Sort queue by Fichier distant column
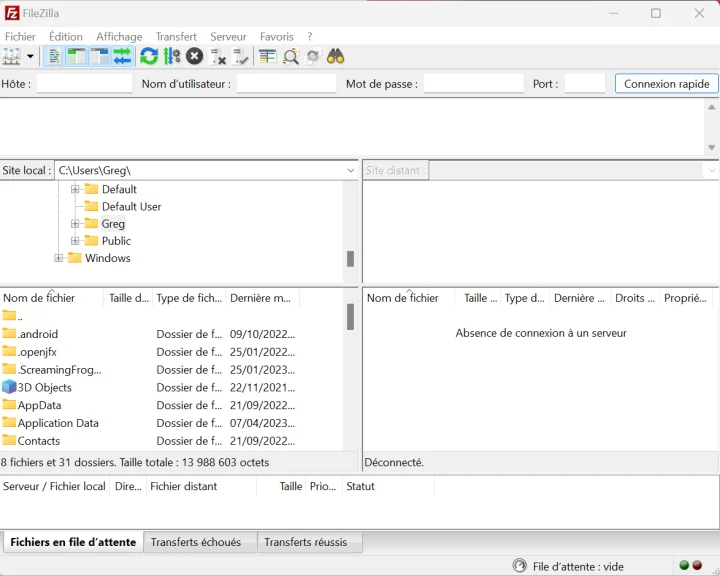This screenshot has height=576, width=720. pyautogui.click(x=201, y=486)
